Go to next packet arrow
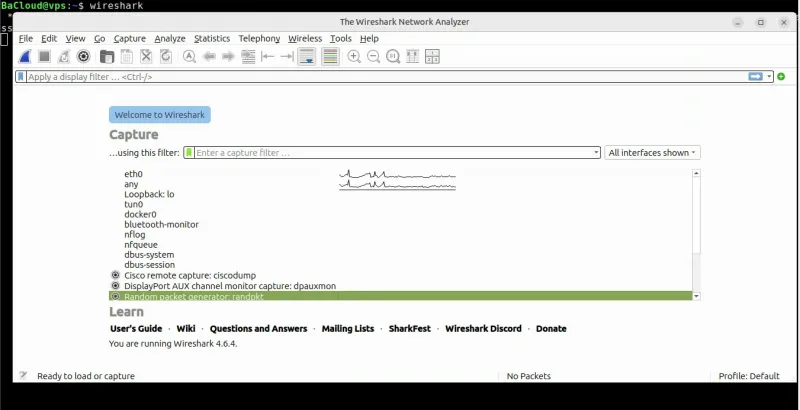 228,57
